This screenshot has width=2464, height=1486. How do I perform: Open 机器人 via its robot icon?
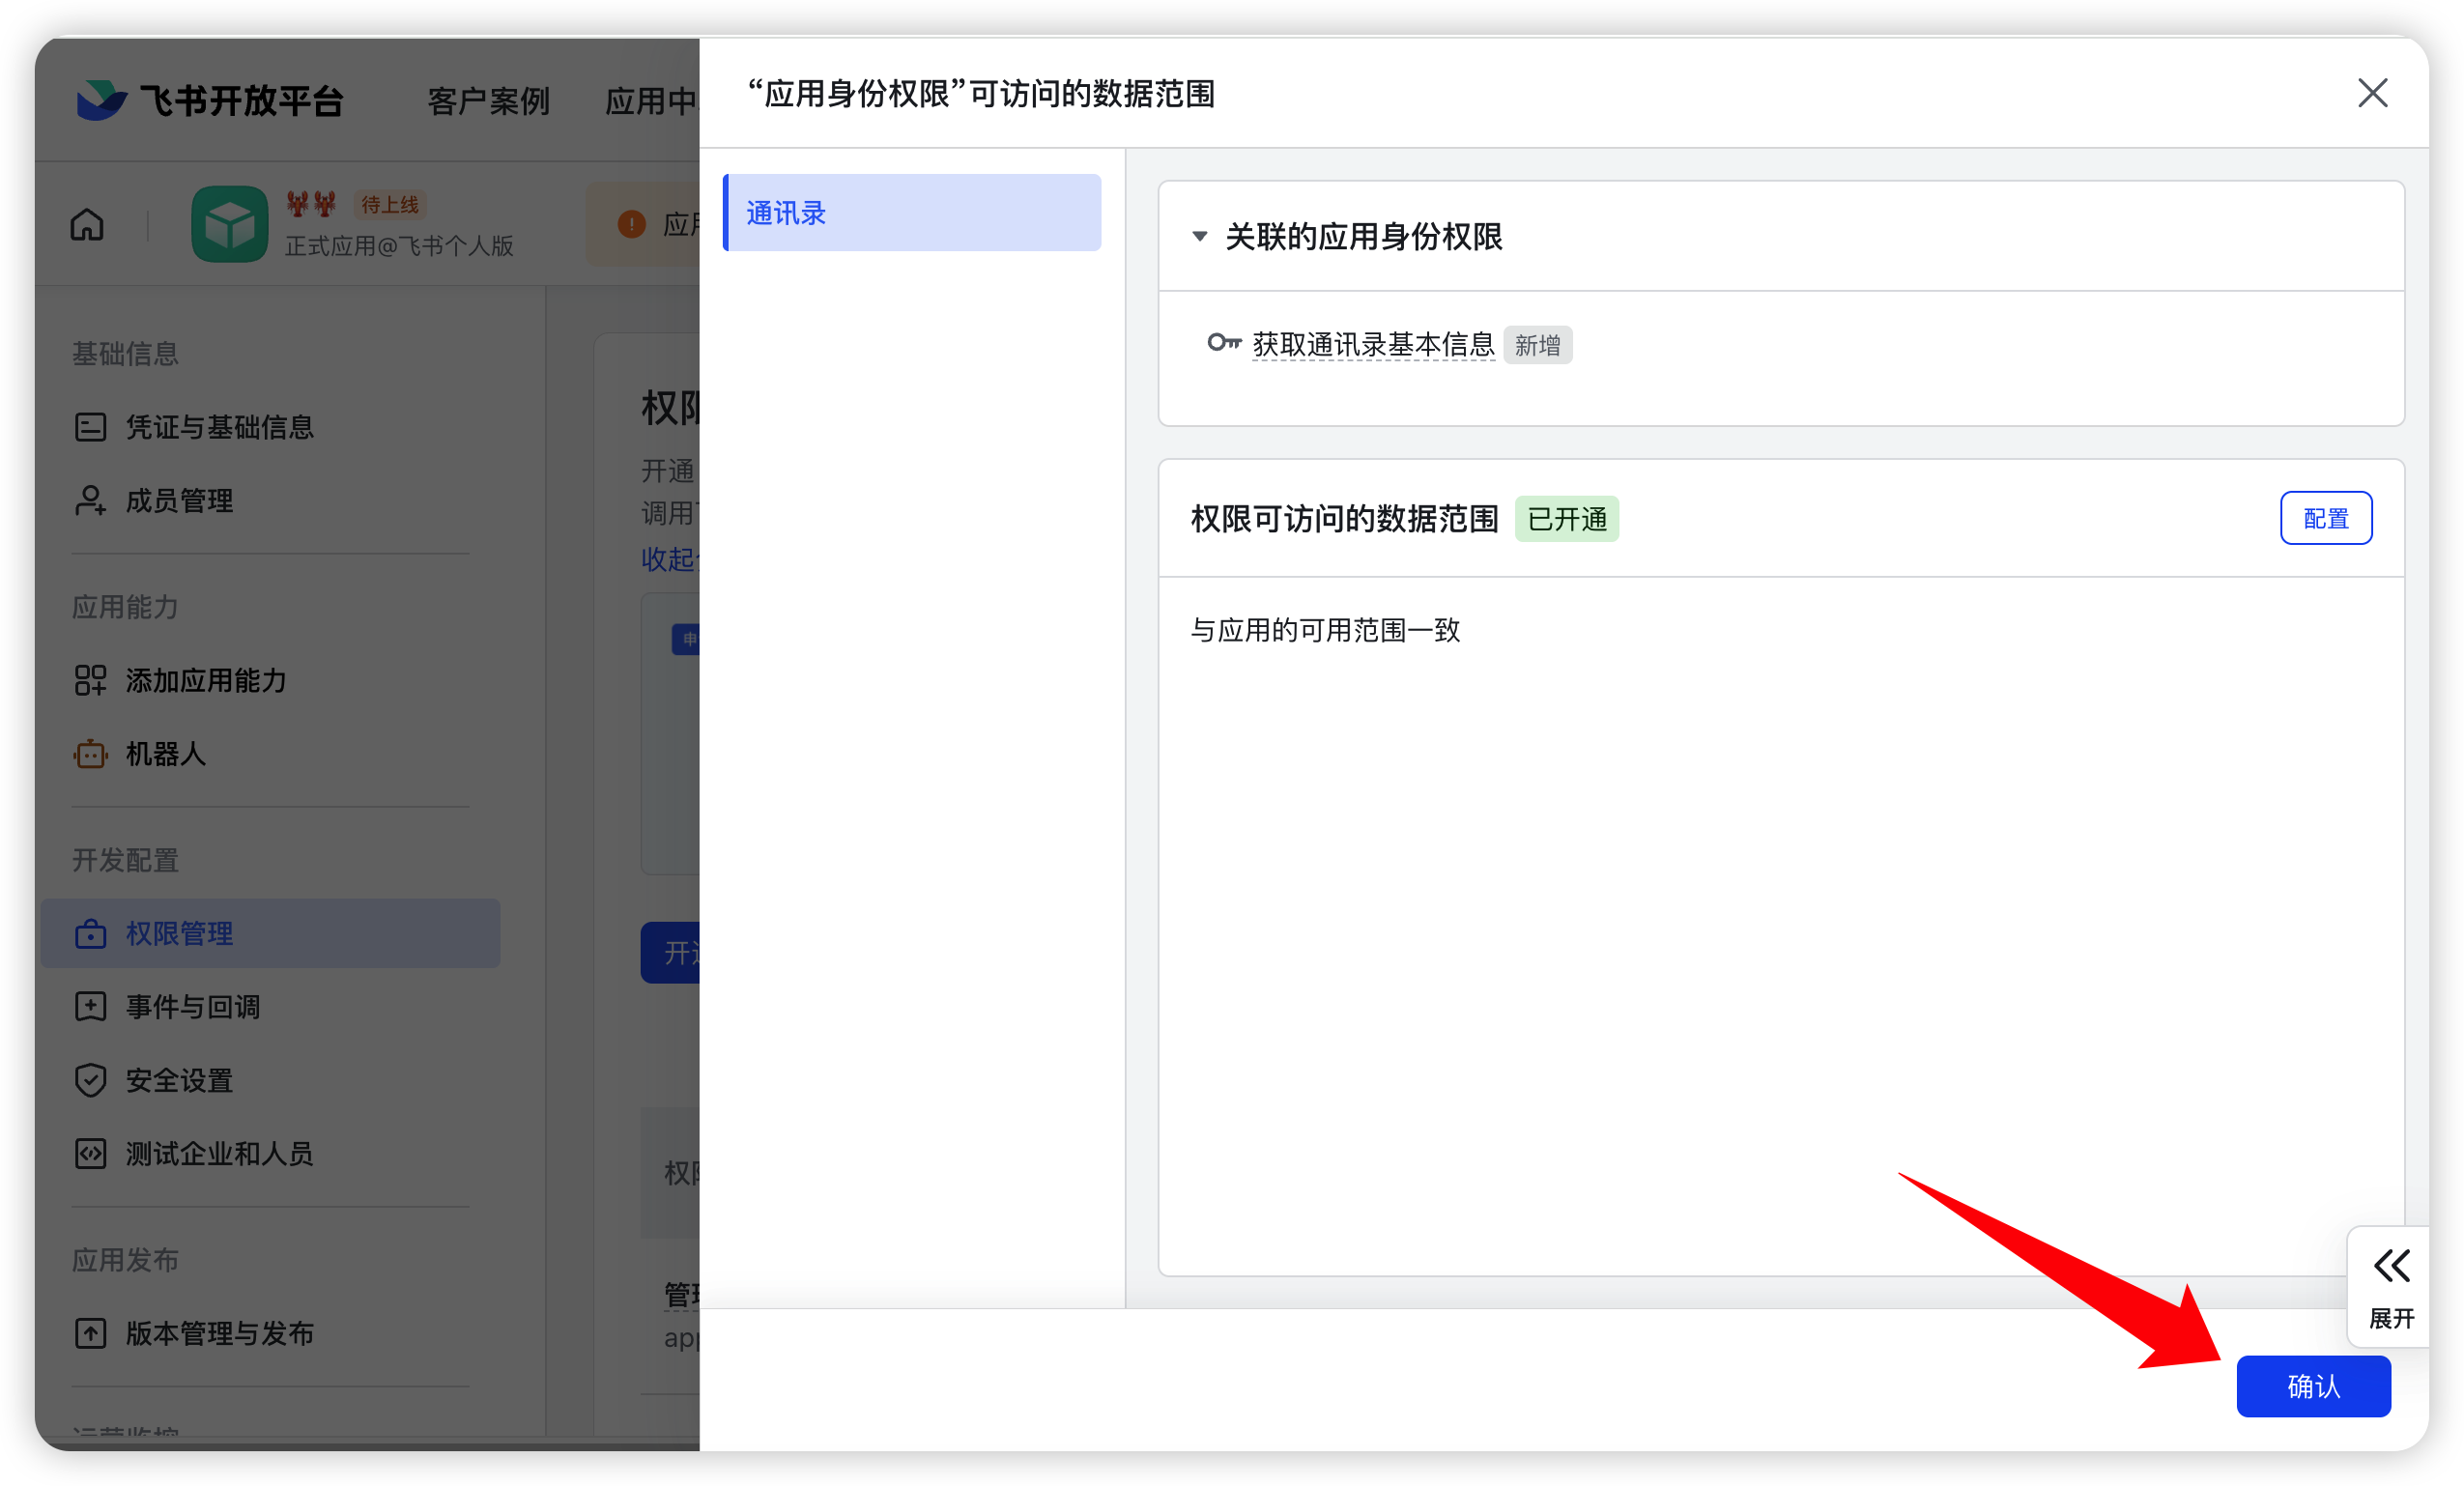pyautogui.click(x=90, y=754)
